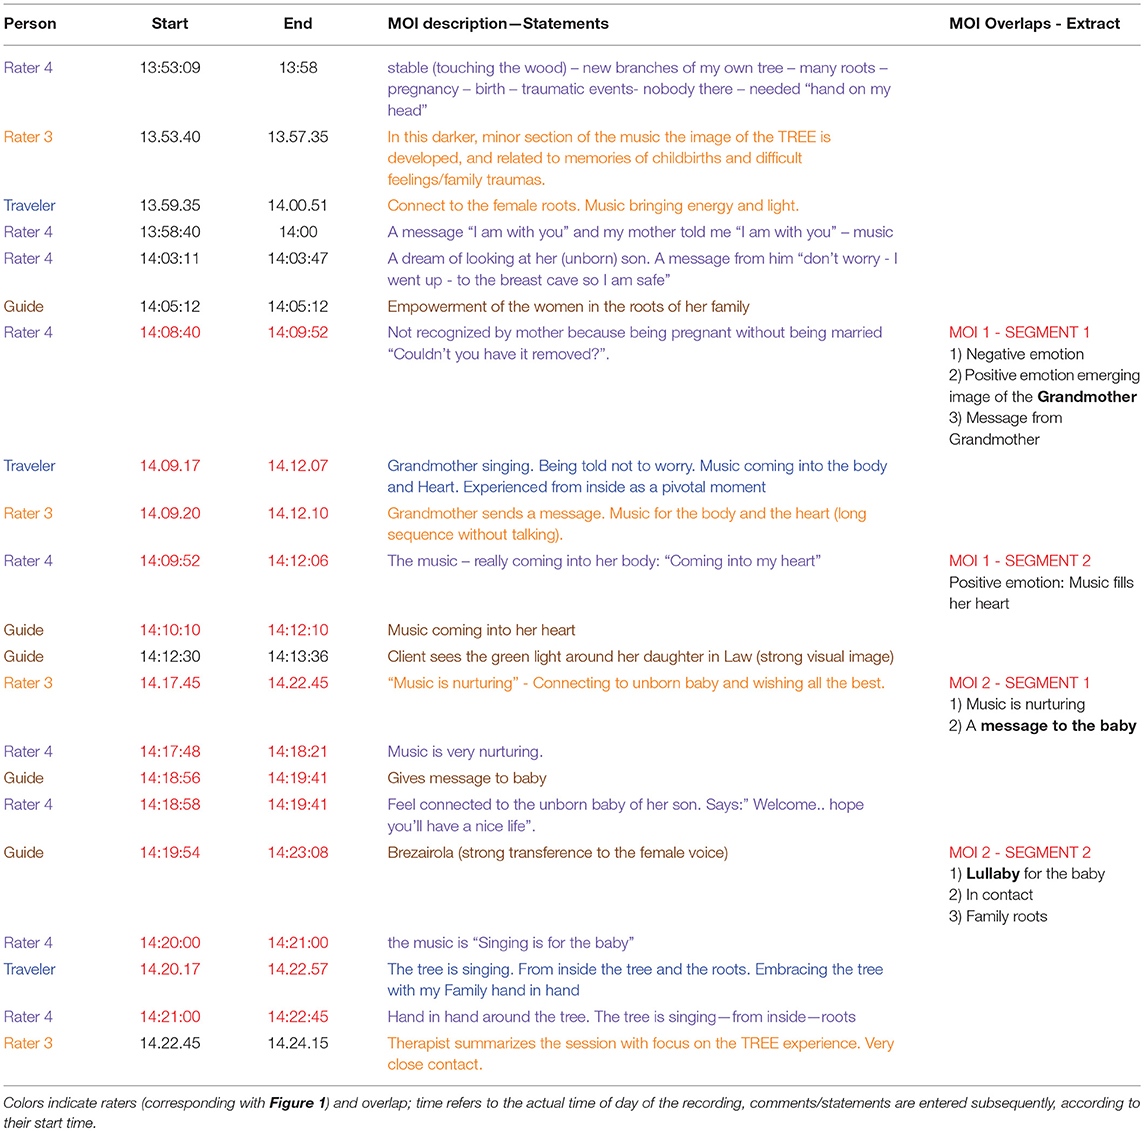Select red start time 14:08:40
Screen dimensions: 1144x1131
pyautogui.click(x=170, y=333)
